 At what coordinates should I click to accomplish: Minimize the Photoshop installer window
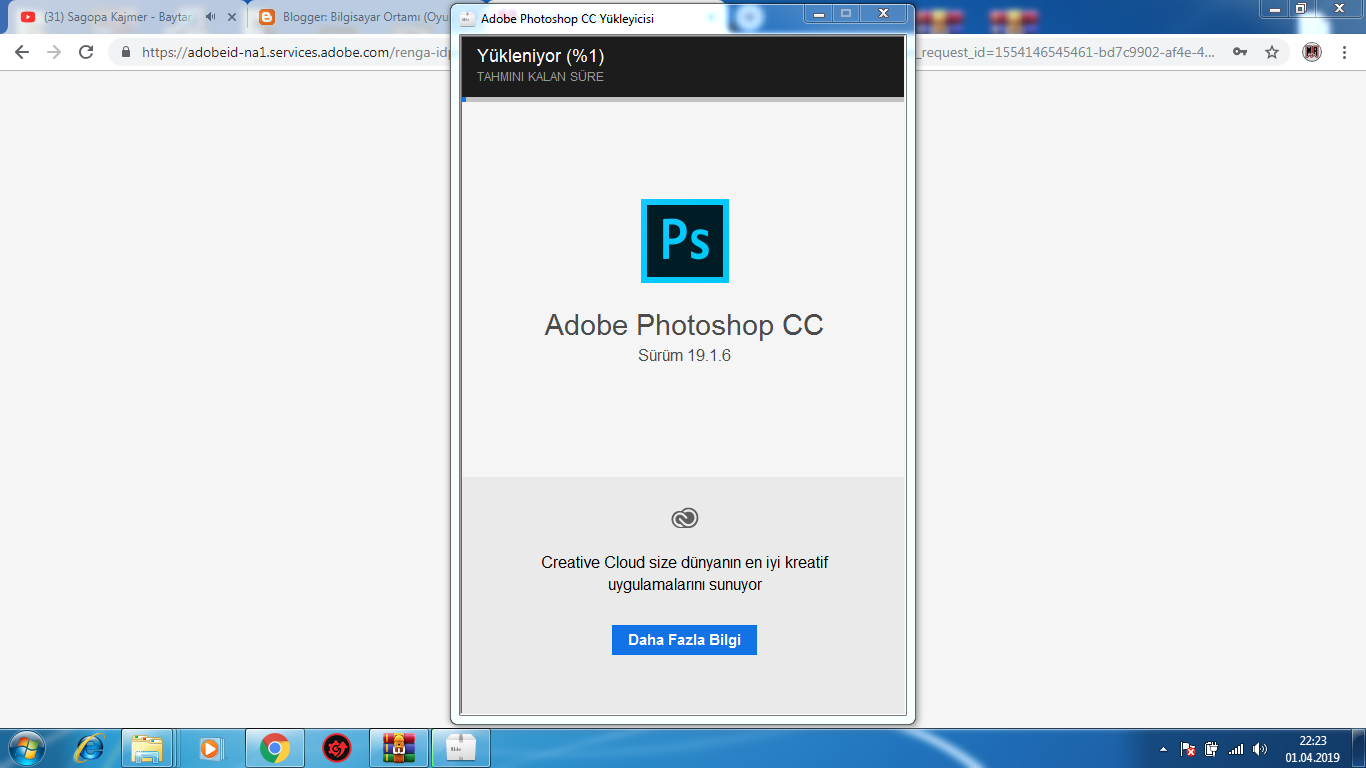pyautogui.click(x=819, y=13)
